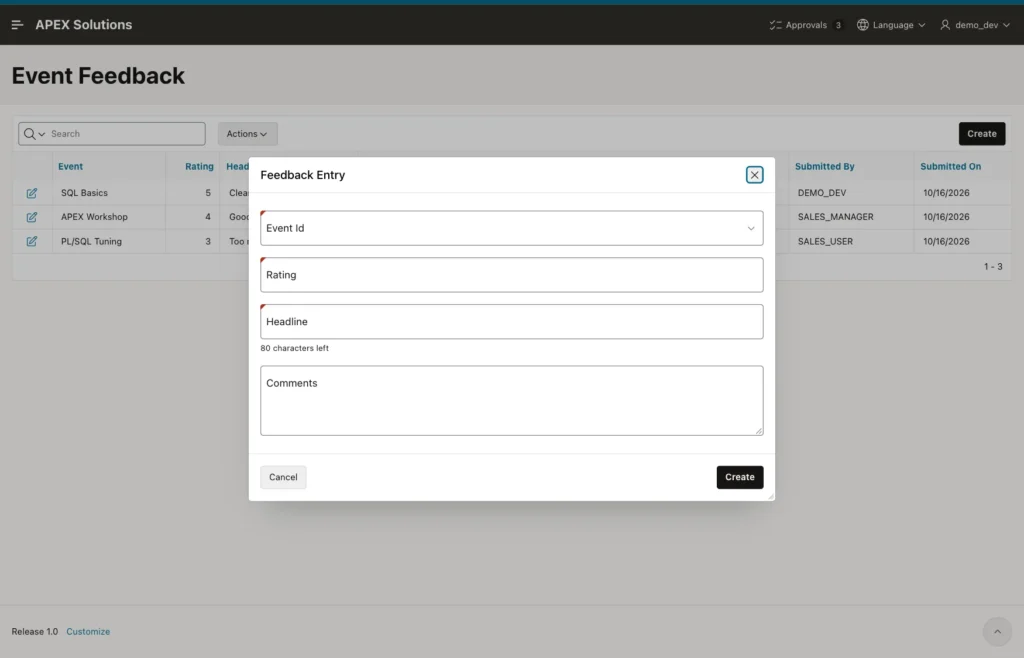The width and height of the screenshot is (1024, 658).
Task: Click the rating value 5 for SQL Basics
Action: [x=208, y=193]
